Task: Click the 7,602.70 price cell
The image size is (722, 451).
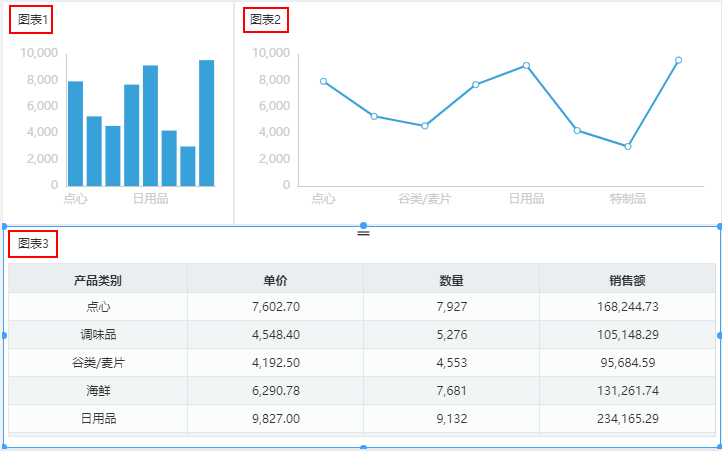Action: (x=275, y=307)
